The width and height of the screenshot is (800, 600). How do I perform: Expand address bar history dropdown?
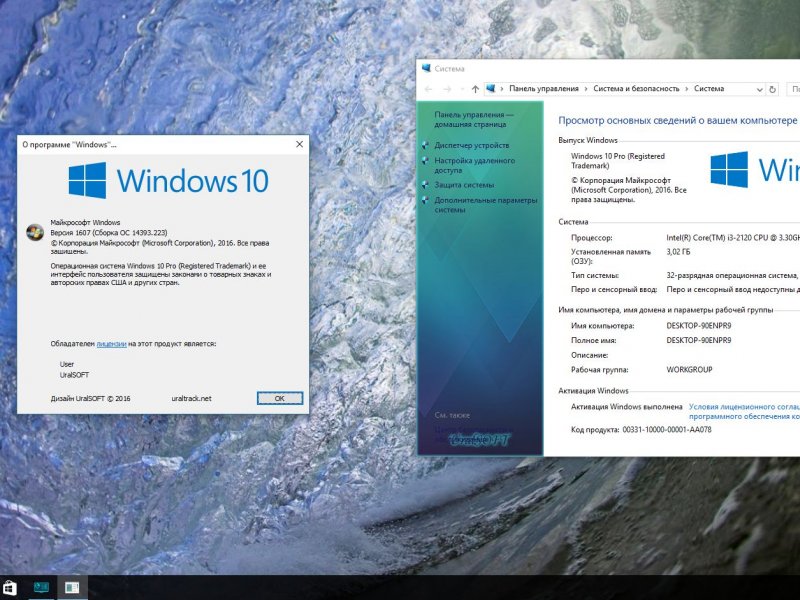(759, 89)
